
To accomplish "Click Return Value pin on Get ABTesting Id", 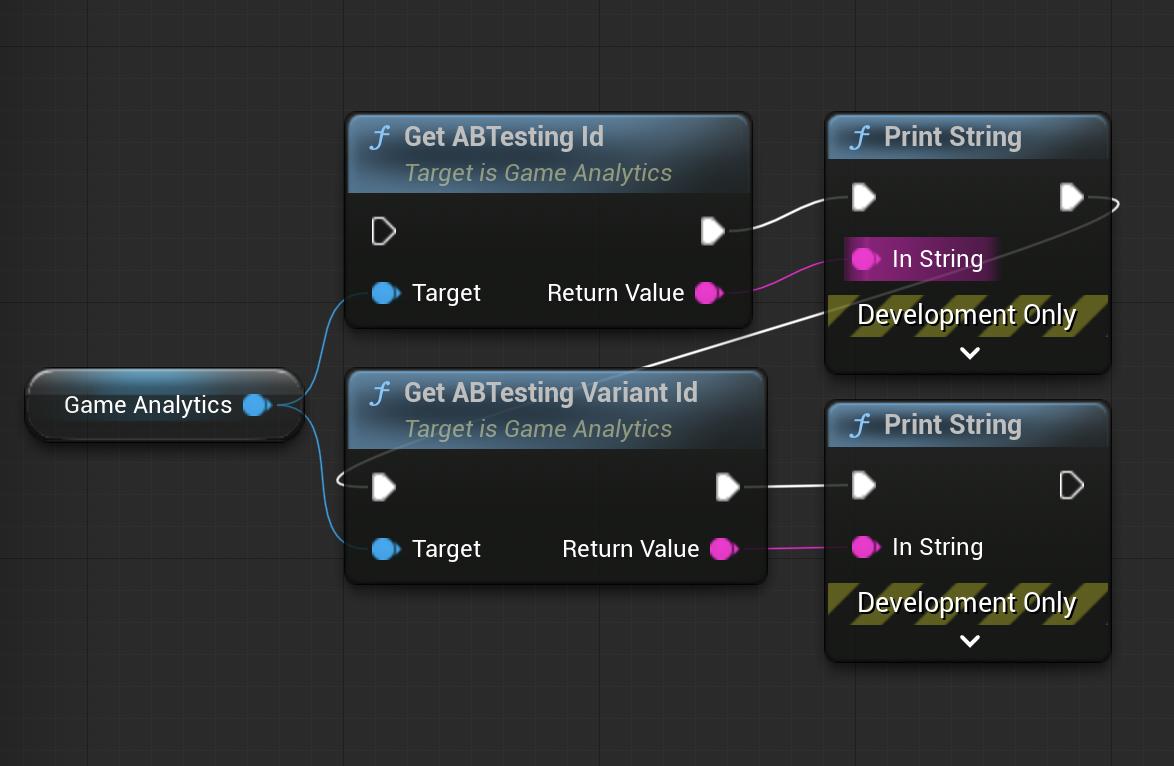I will (707, 293).
